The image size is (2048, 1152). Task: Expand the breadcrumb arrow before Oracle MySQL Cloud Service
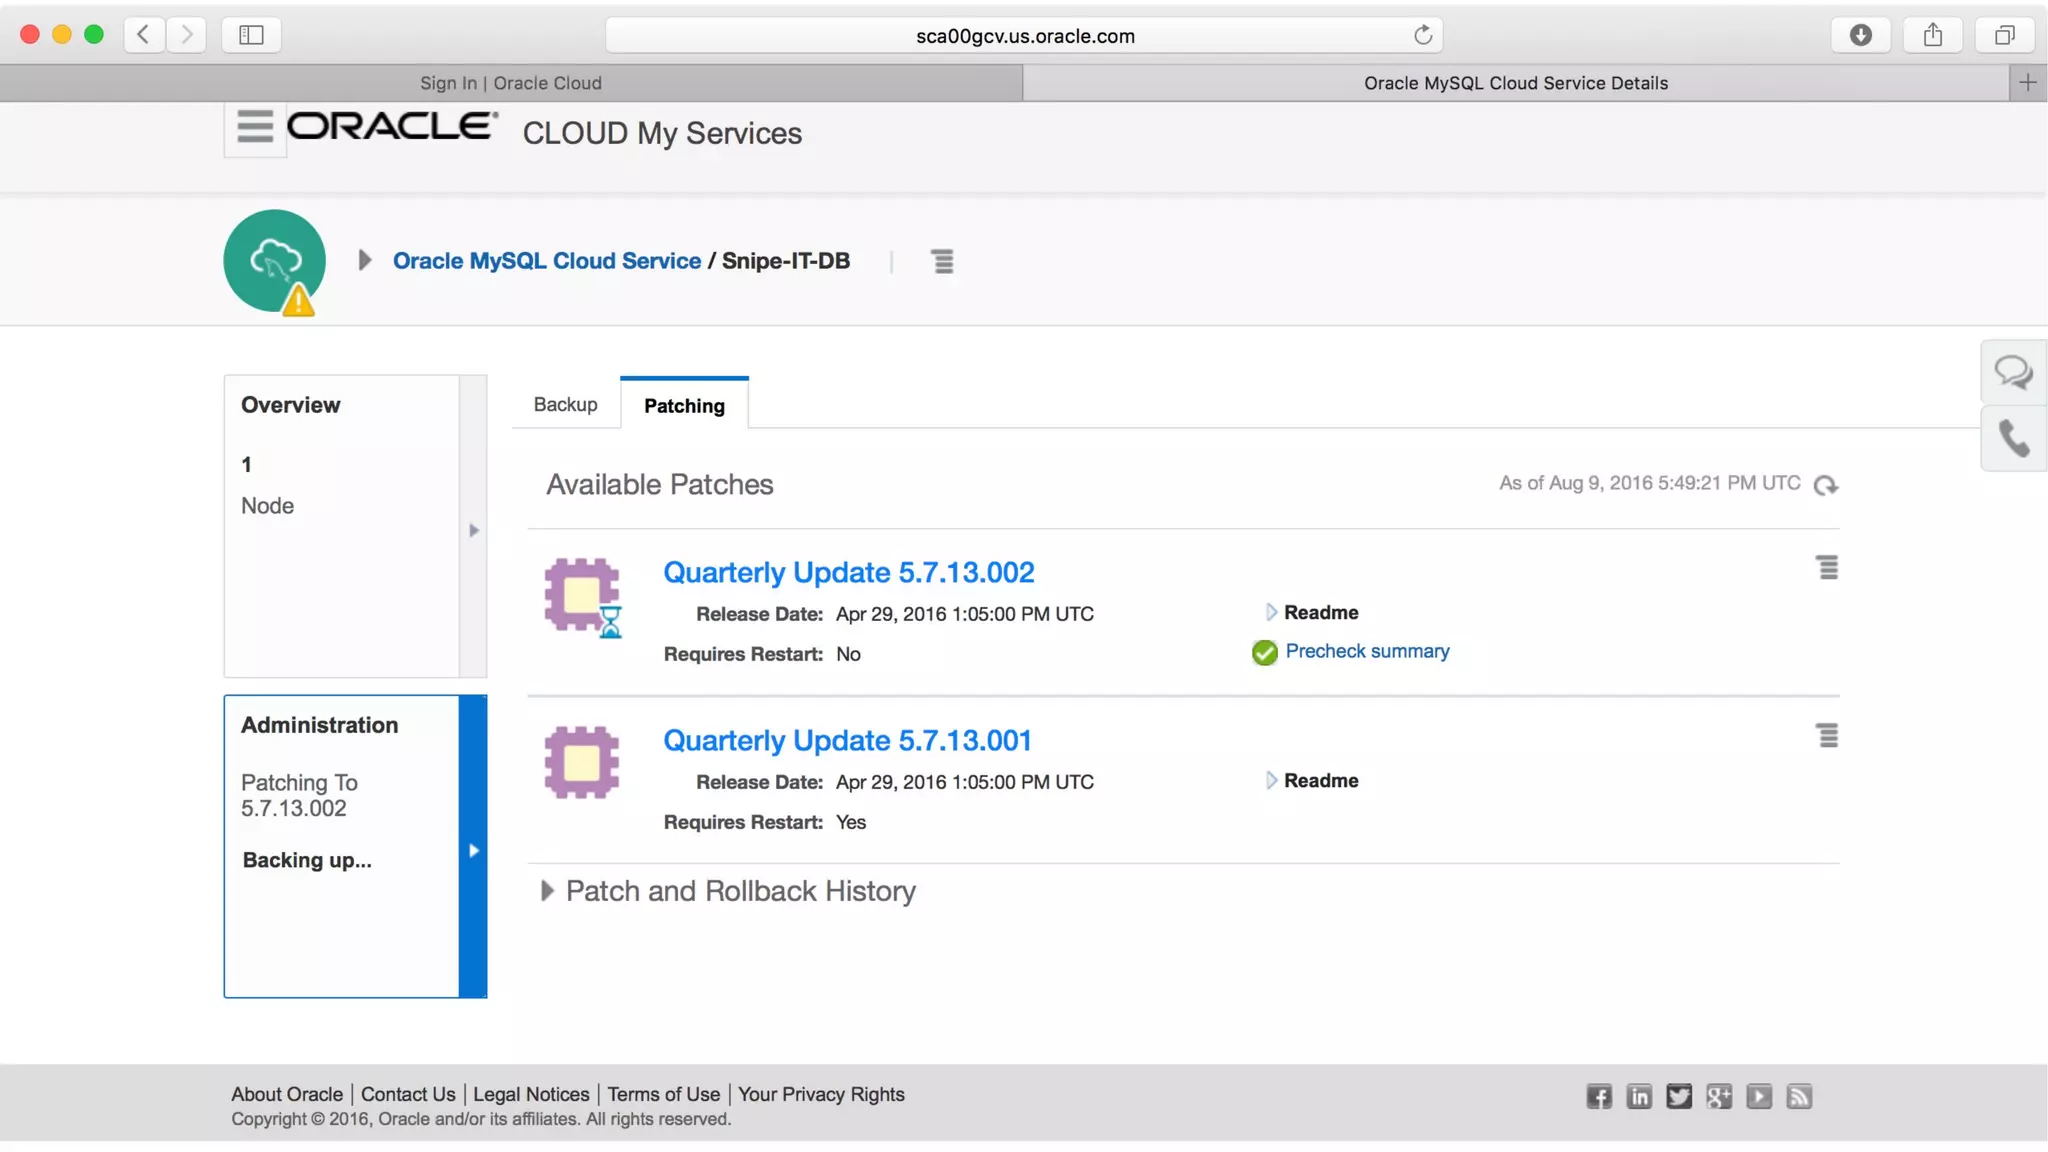coord(365,261)
